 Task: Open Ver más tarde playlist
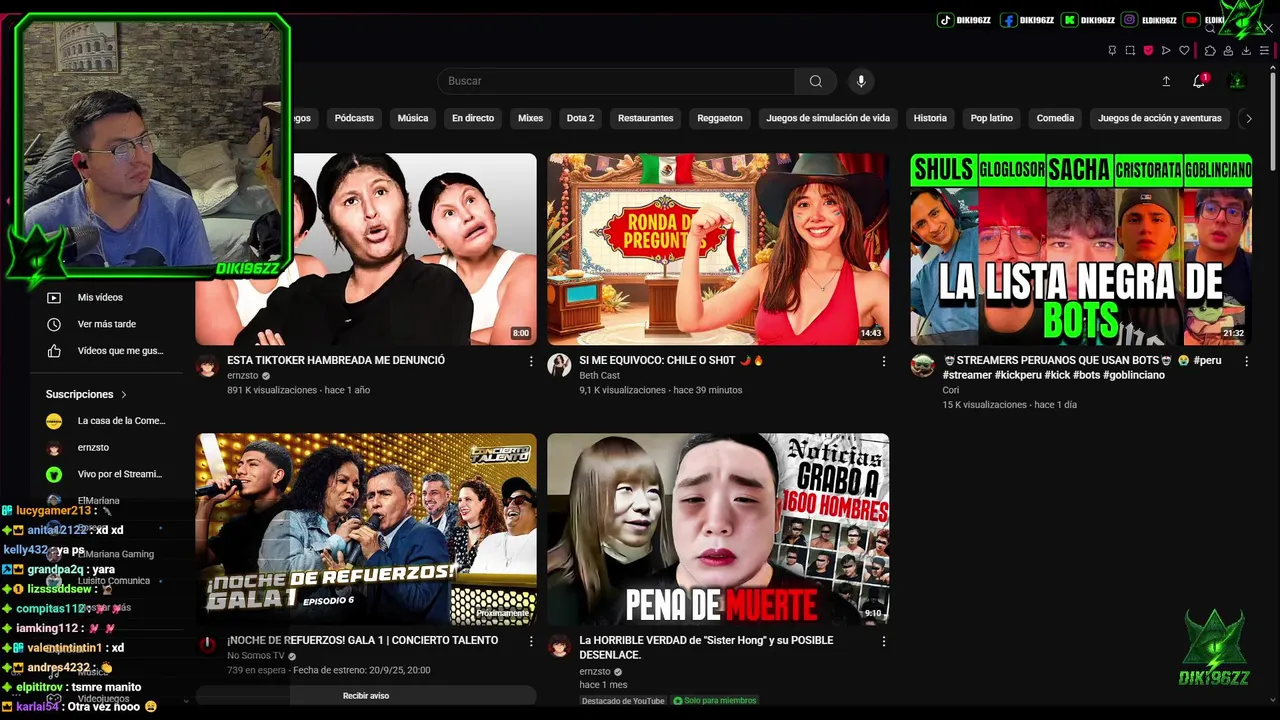coord(106,324)
